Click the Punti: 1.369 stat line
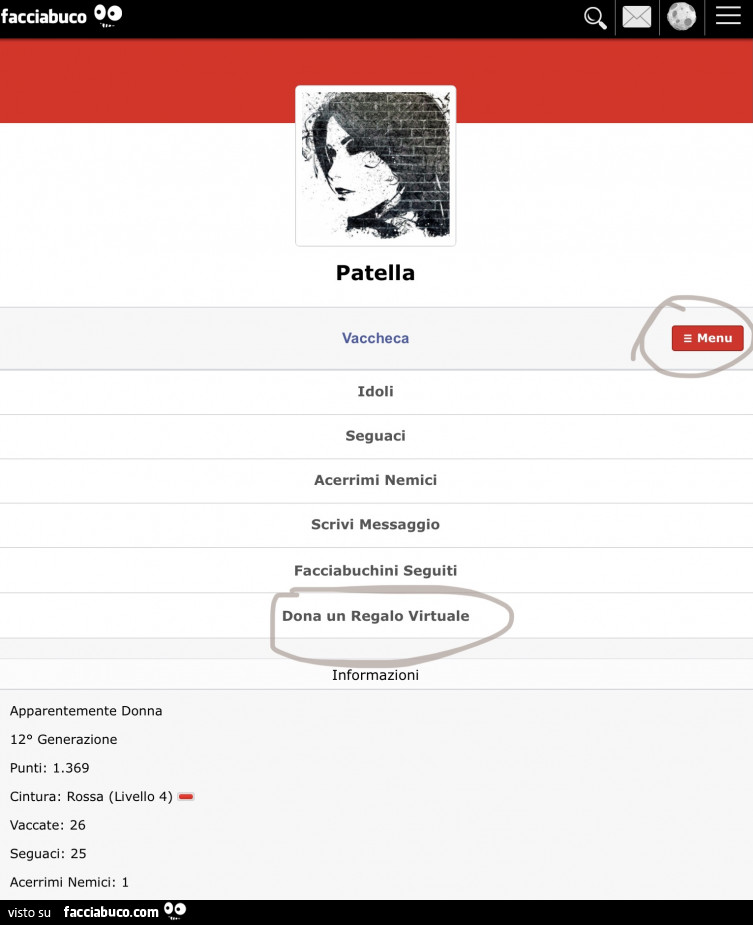This screenshot has height=925, width=753. [x=50, y=768]
